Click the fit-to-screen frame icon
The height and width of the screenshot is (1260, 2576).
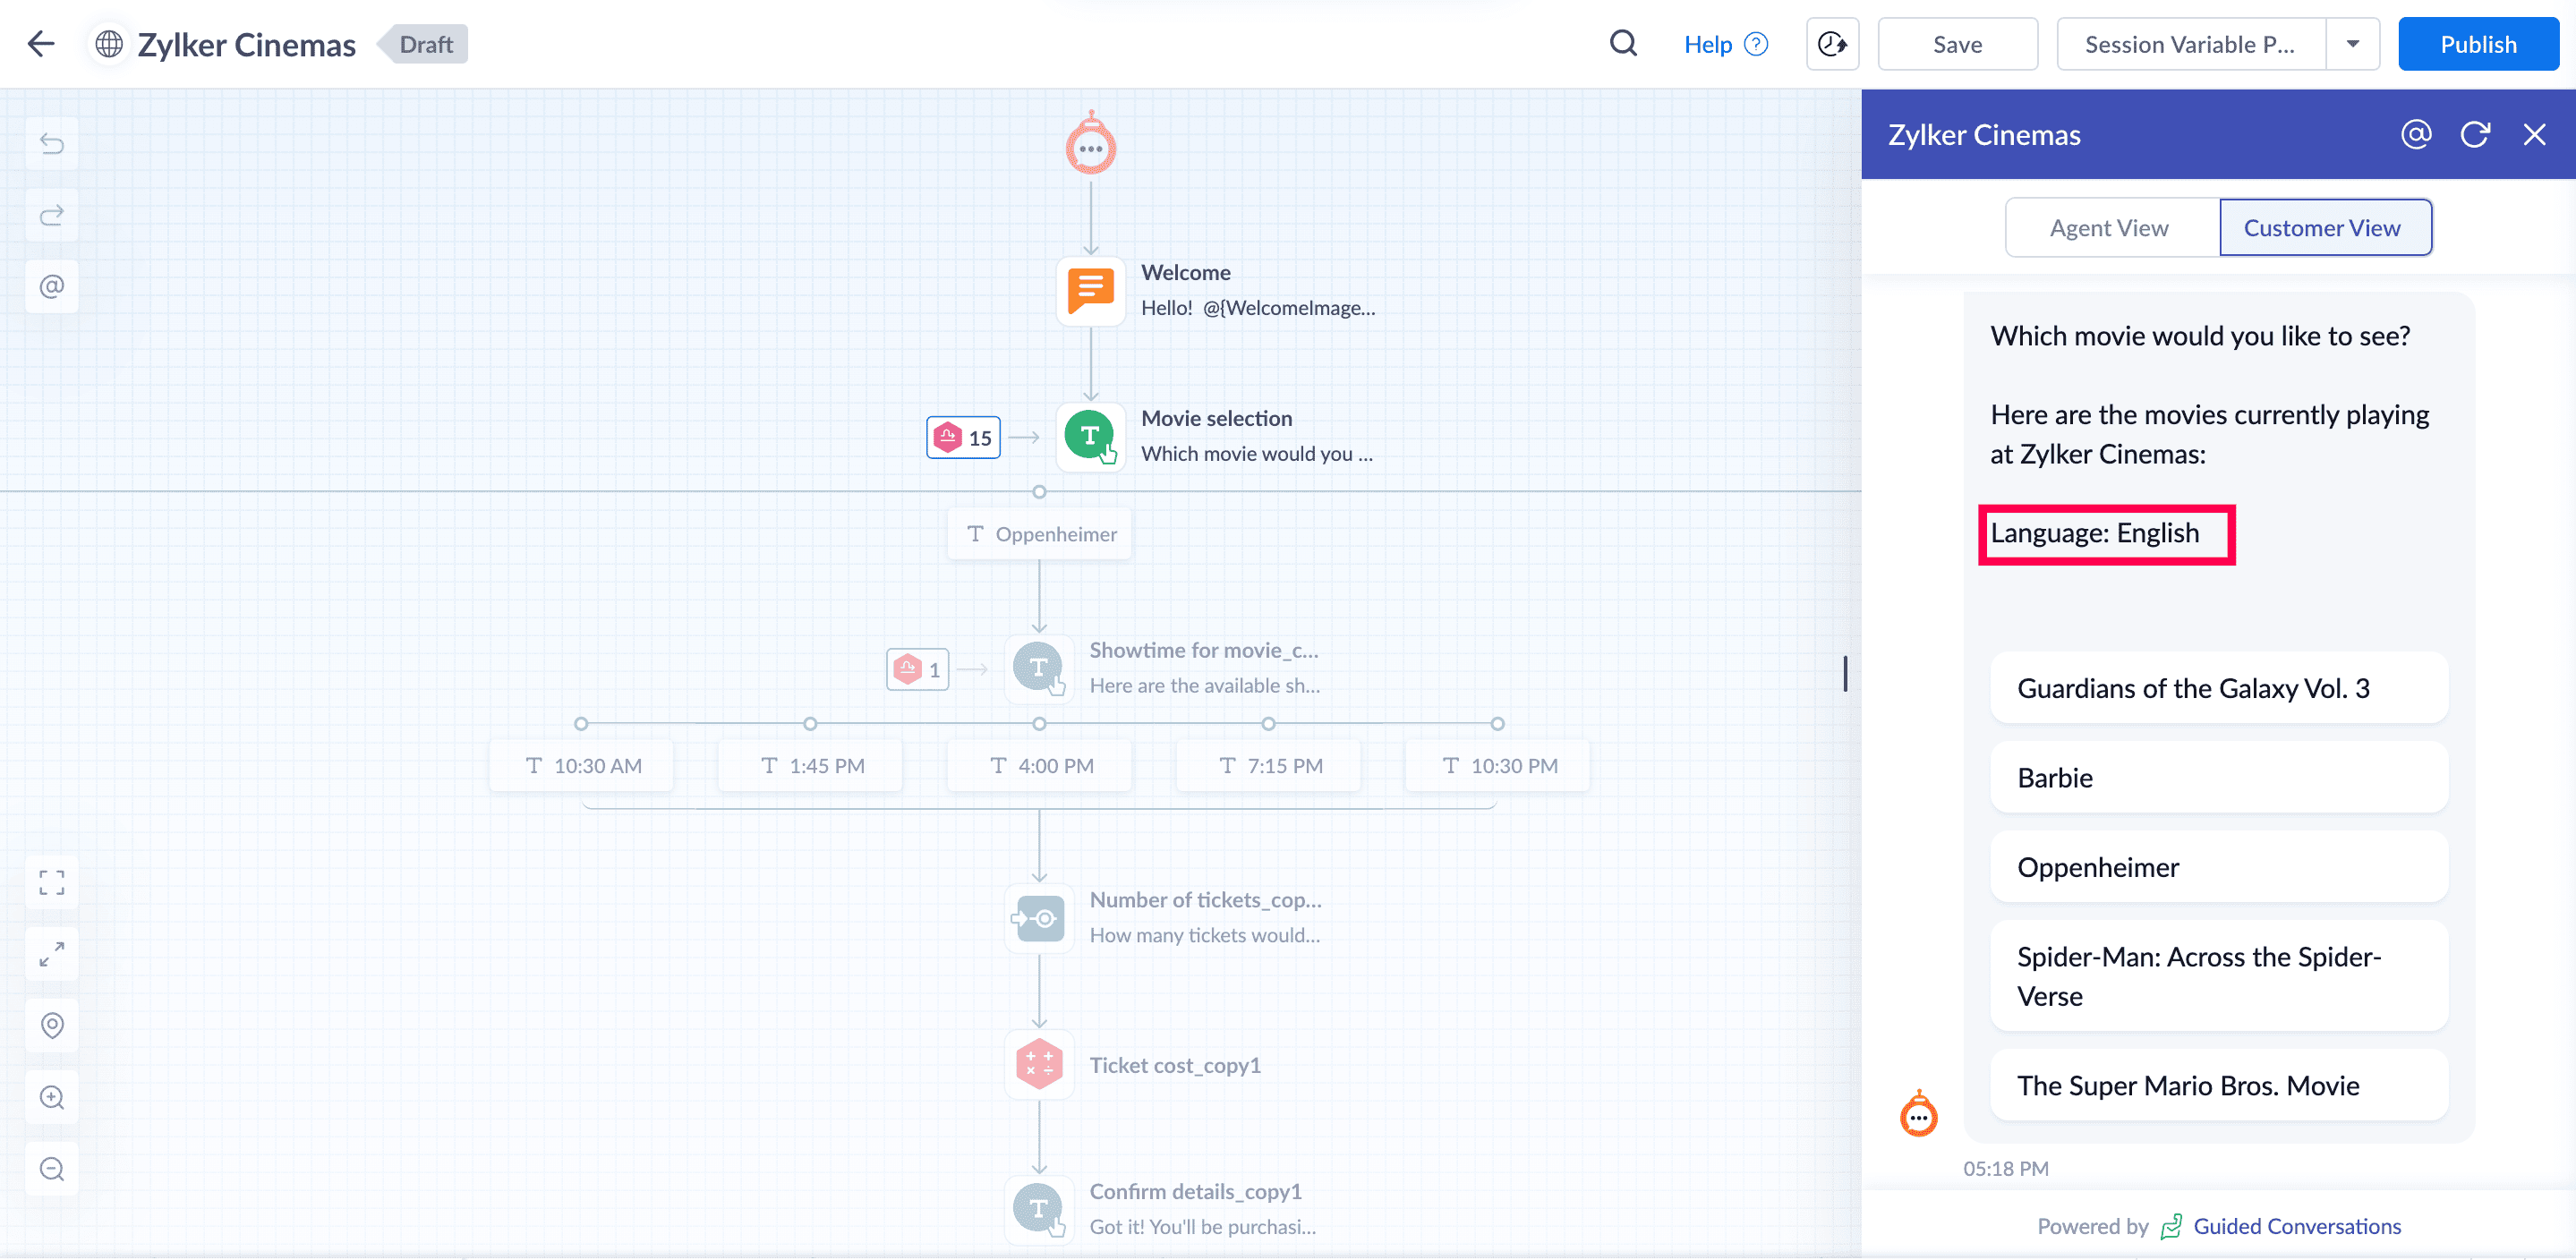[x=52, y=882]
